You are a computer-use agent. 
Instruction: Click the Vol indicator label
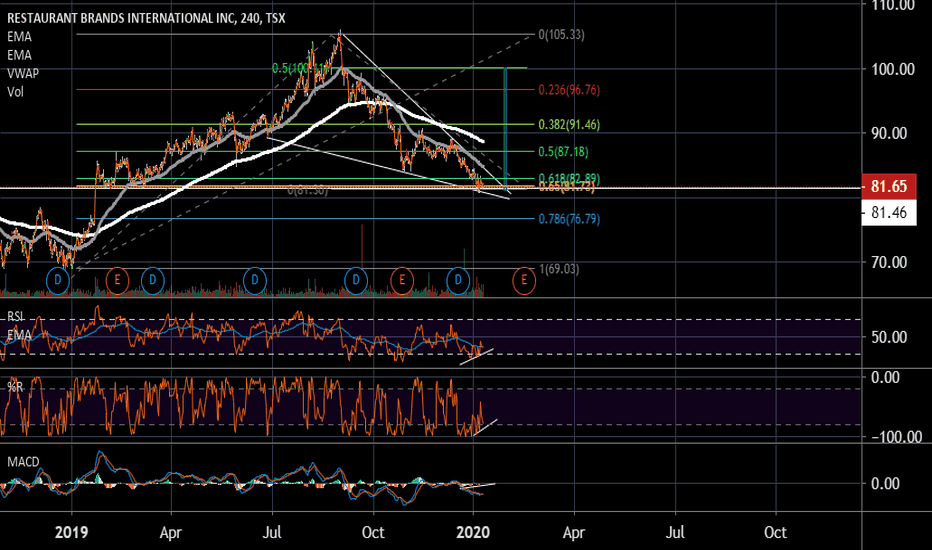click(x=15, y=92)
